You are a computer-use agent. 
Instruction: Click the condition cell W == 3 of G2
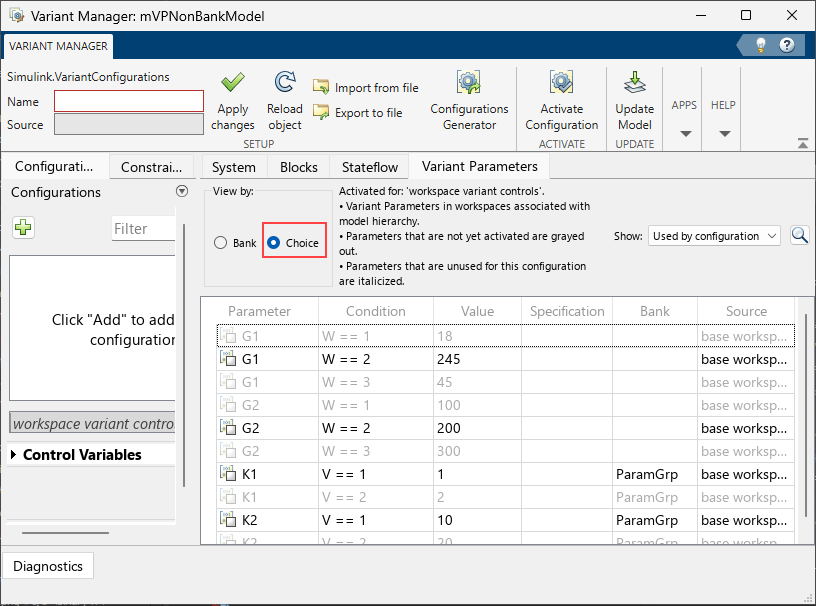pos(376,450)
